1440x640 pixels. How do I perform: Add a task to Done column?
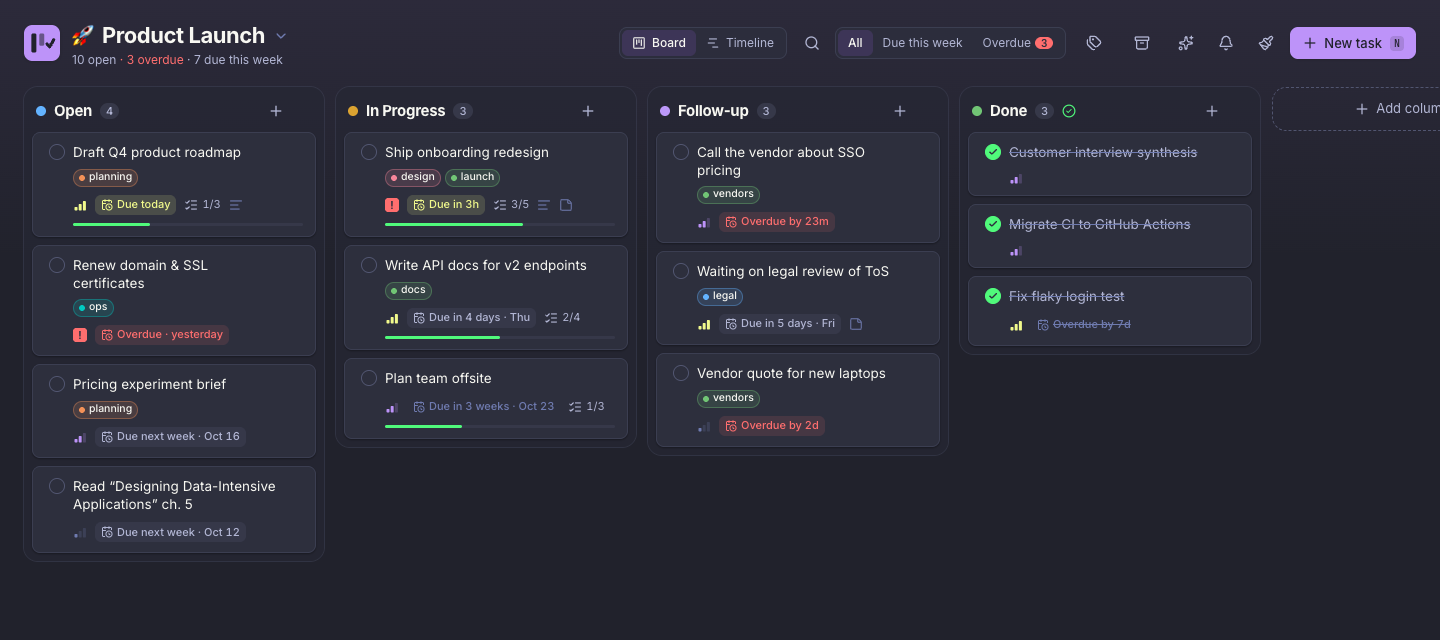point(1212,111)
